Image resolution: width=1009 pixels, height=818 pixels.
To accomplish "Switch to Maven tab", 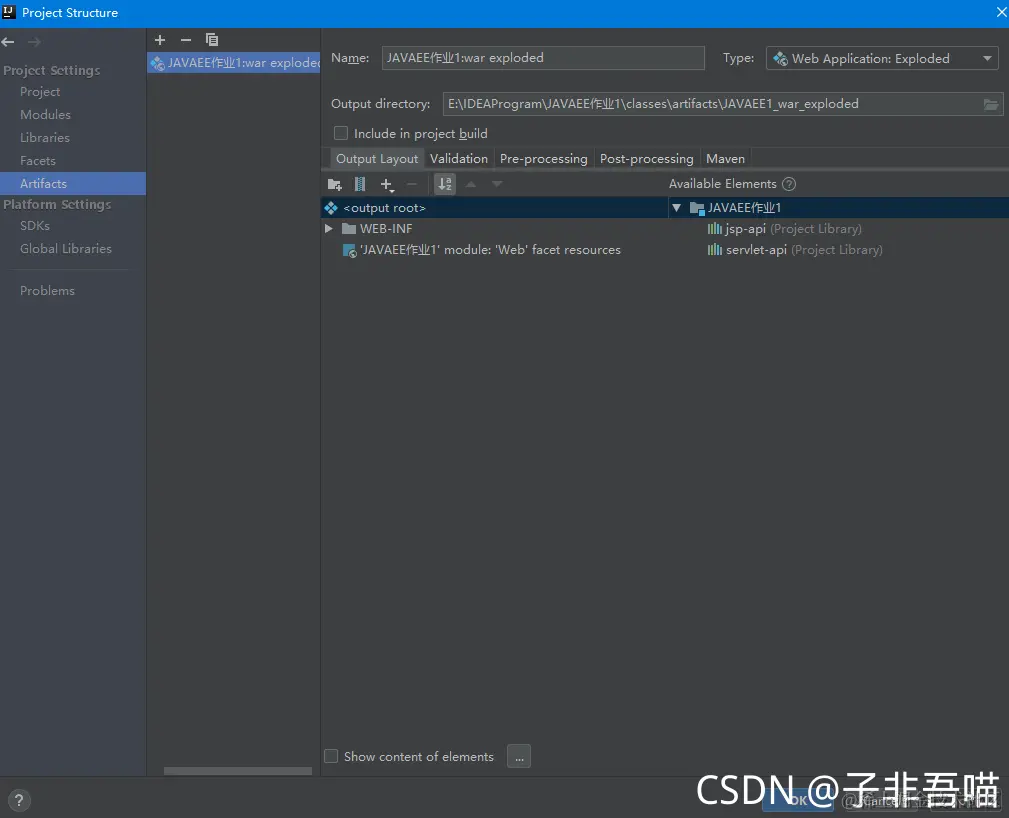I will tap(725, 158).
